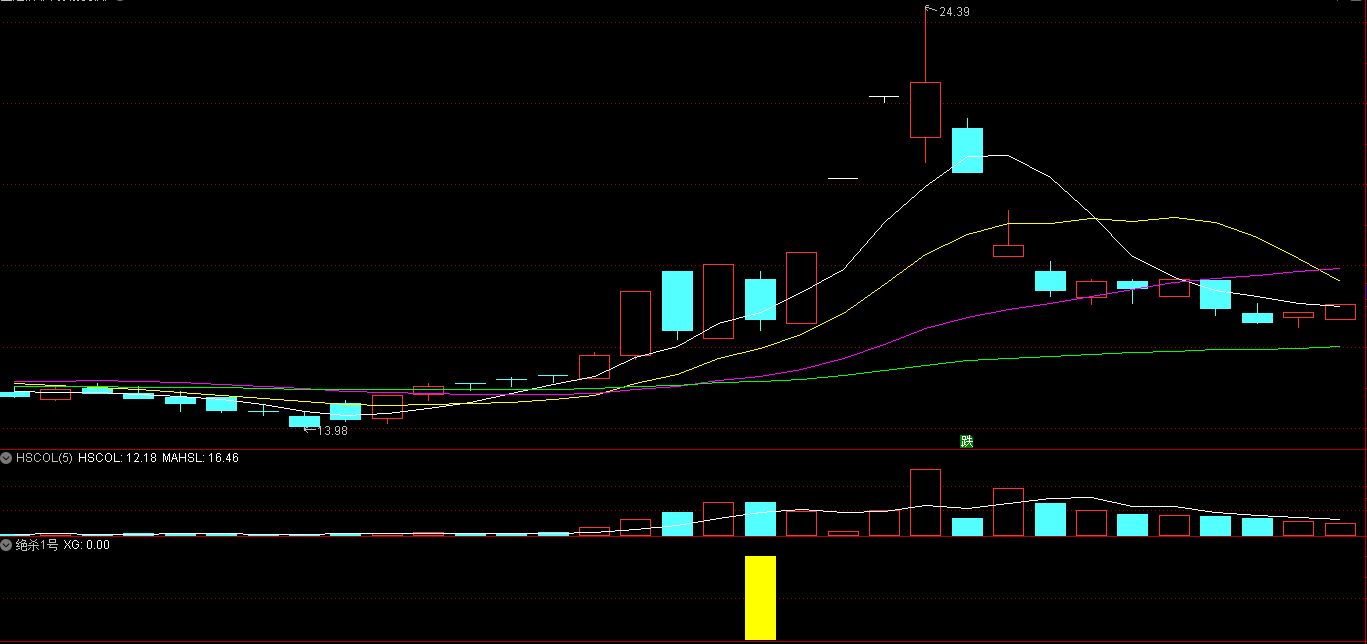Select the XG: 0.00 value text

pyautogui.click(x=87, y=546)
